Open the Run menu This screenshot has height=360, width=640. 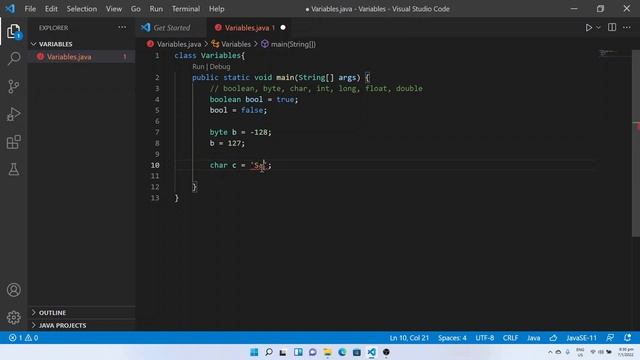tap(156, 9)
